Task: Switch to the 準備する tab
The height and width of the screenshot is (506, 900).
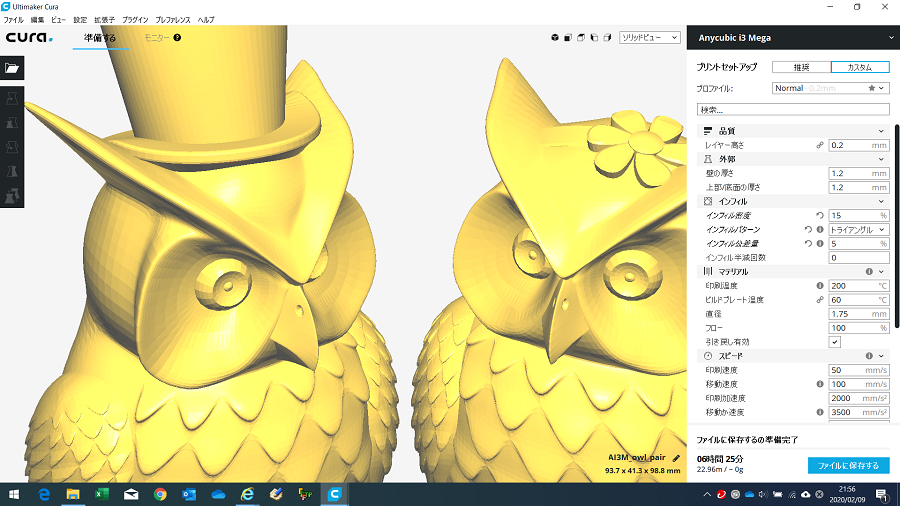Action: click(x=100, y=38)
